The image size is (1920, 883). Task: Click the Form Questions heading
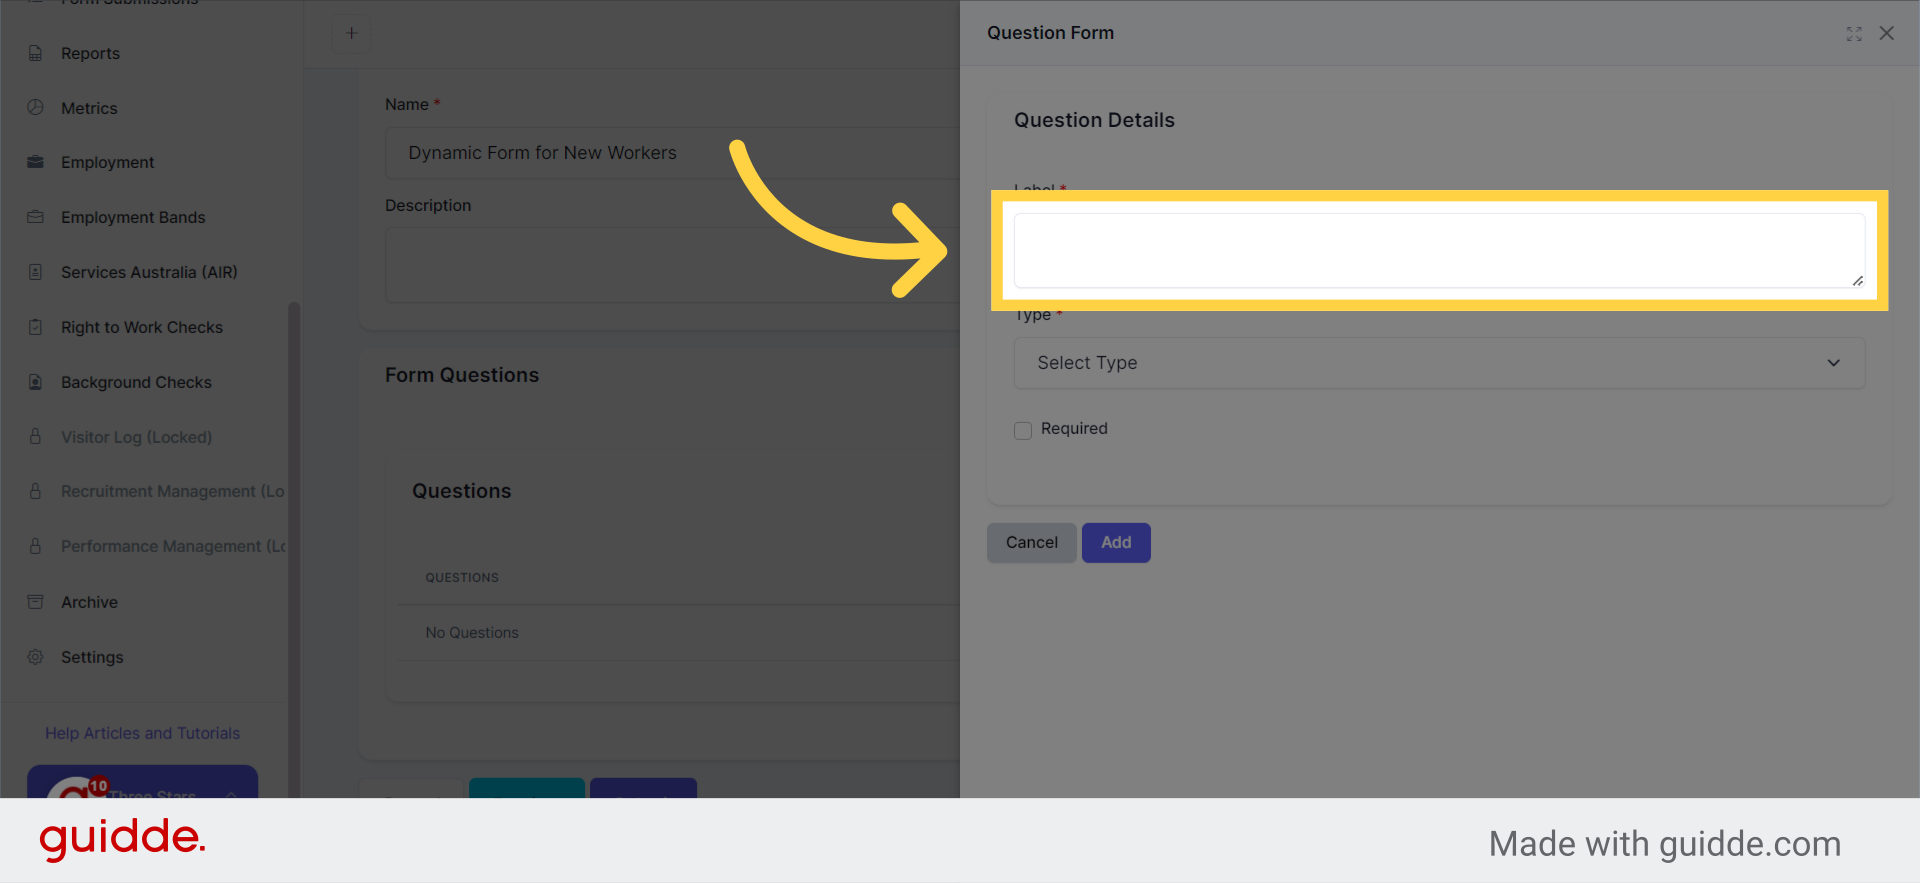pos(462,375)
